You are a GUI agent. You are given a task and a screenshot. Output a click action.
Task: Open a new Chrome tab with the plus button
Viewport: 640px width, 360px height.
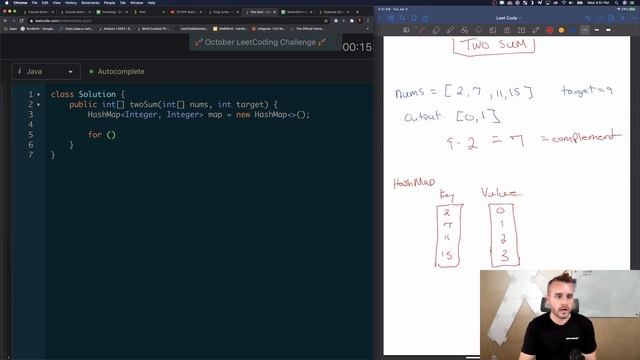pyautogui.click(x=357, y=12)
